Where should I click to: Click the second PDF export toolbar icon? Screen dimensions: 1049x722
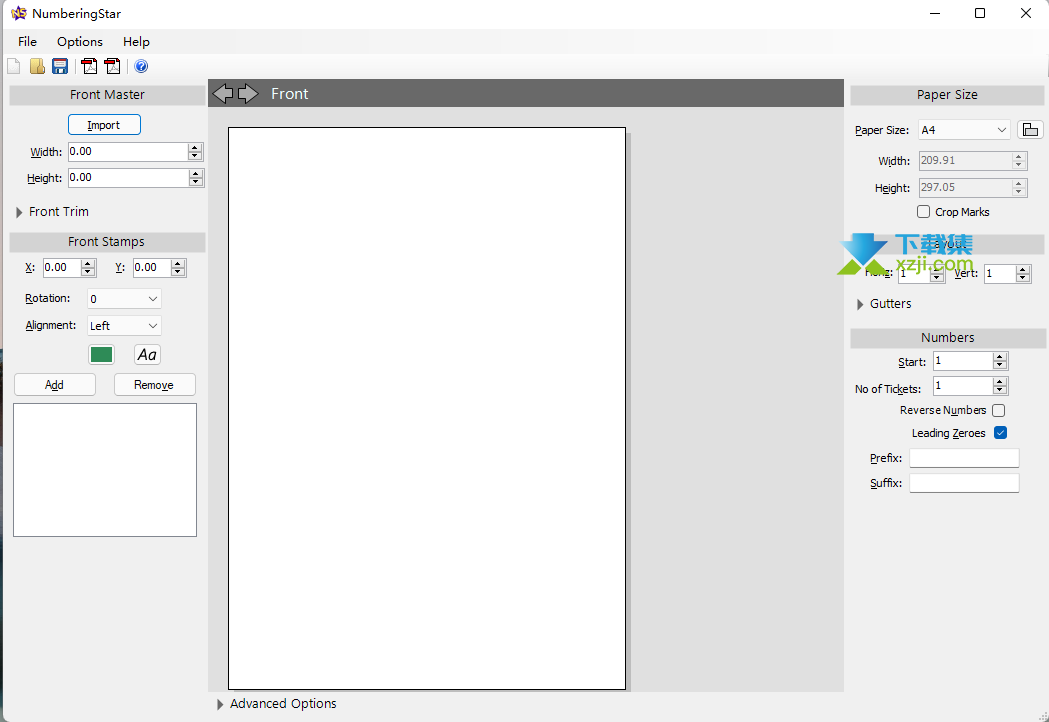coord(112,67)
